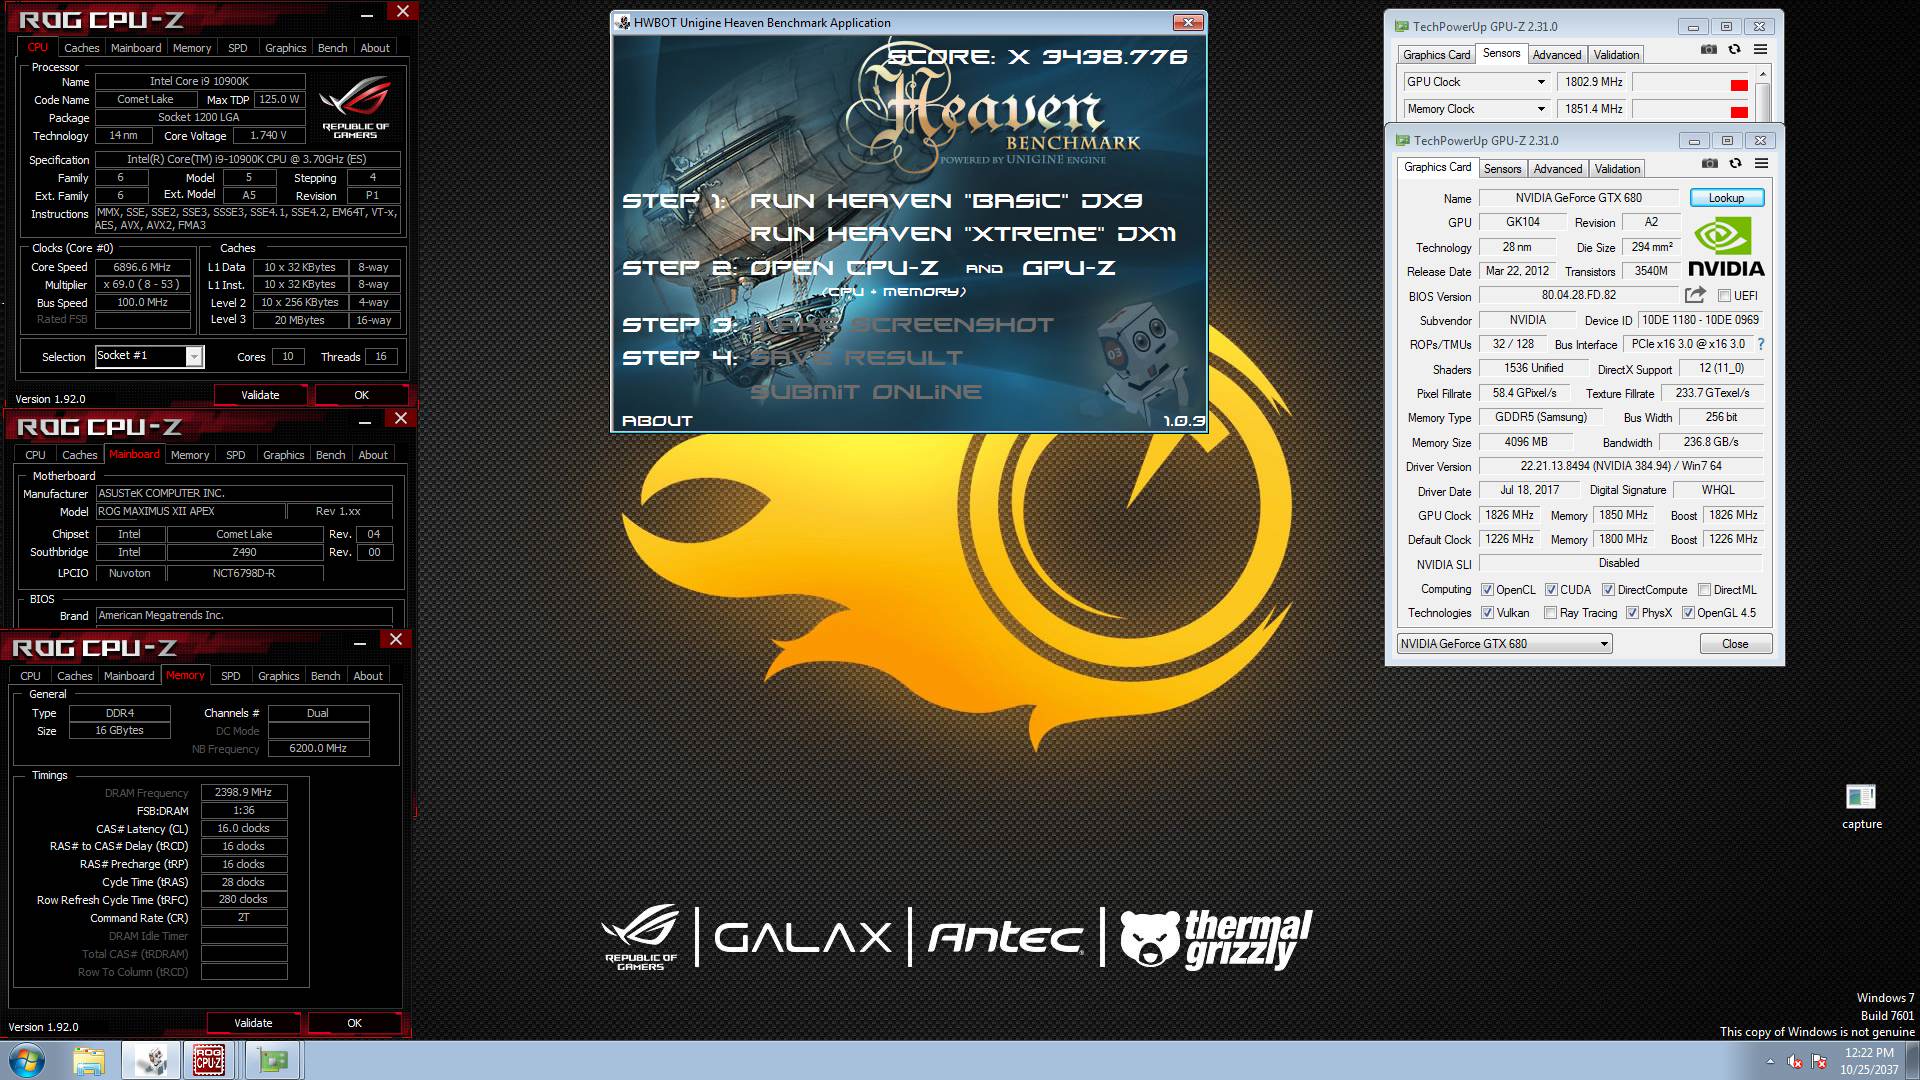
Task: Switch to SPD tab in top CPU-Z window
Action: click(237, 48)
